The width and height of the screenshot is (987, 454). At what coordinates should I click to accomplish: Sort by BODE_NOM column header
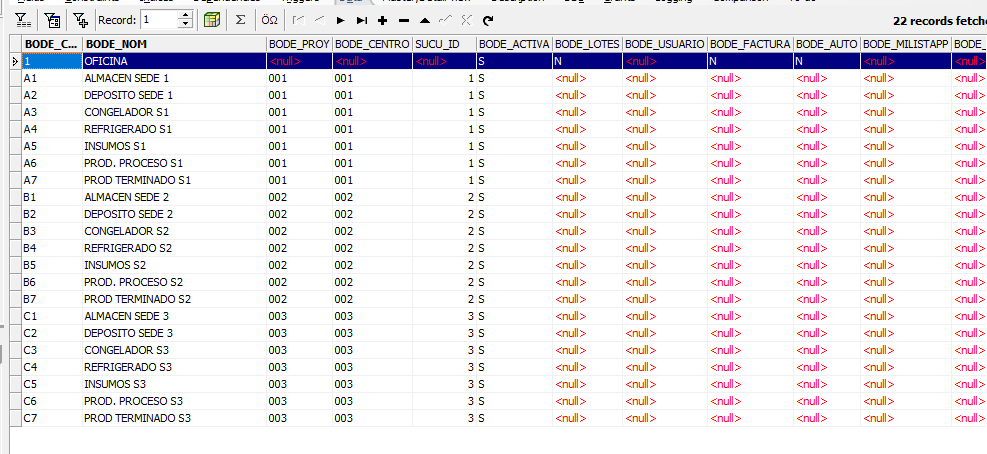coord(174,44)
